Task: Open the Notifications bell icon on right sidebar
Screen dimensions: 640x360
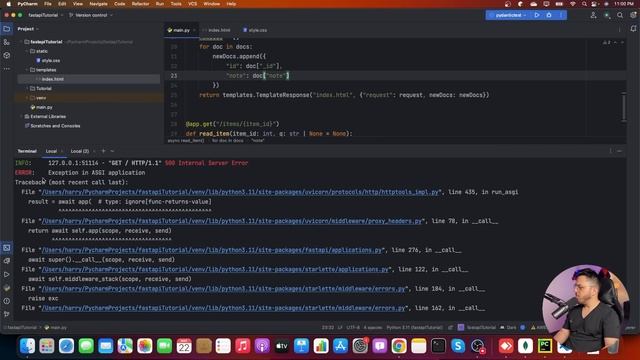Action: (633, 29)
